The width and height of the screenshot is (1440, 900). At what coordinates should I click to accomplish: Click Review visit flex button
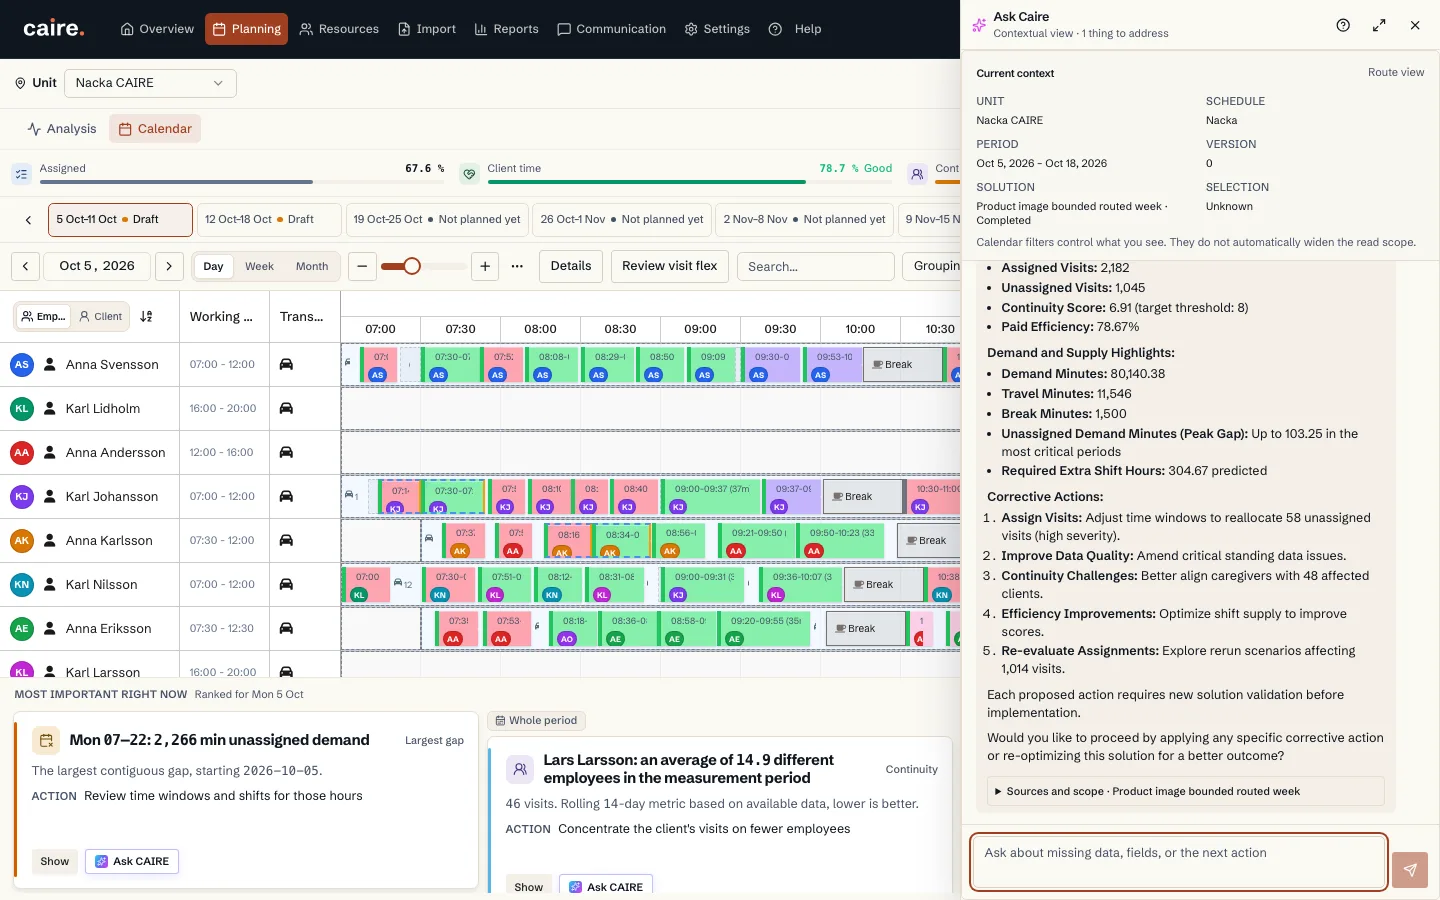pos(670,266)
